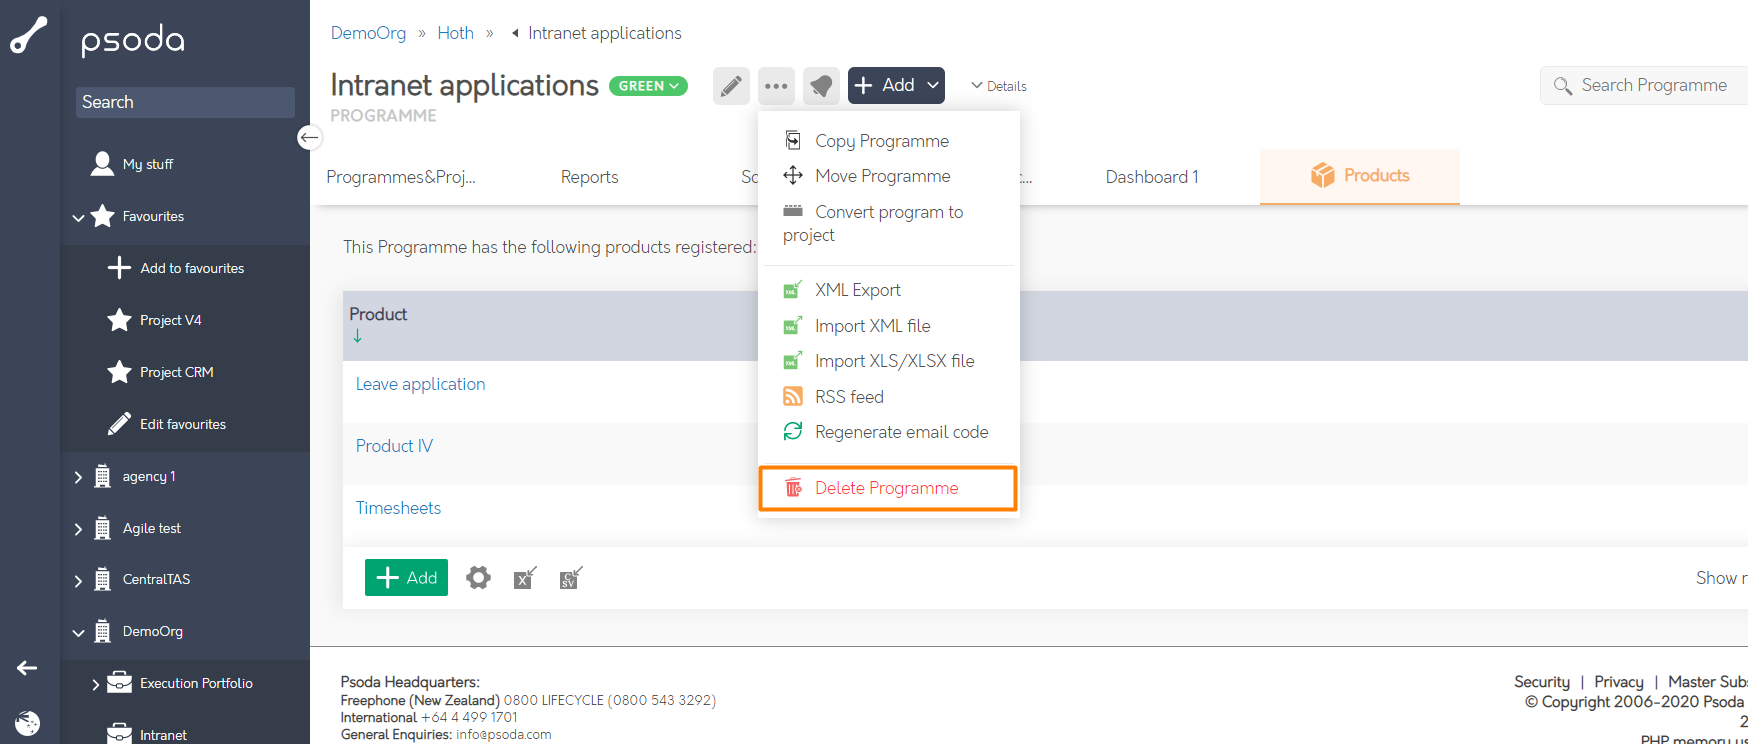
Task: Click the CSV export icon below table
Action: 571,578
